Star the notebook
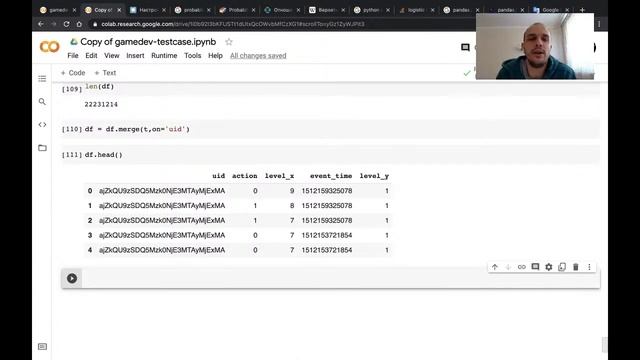 229,42
